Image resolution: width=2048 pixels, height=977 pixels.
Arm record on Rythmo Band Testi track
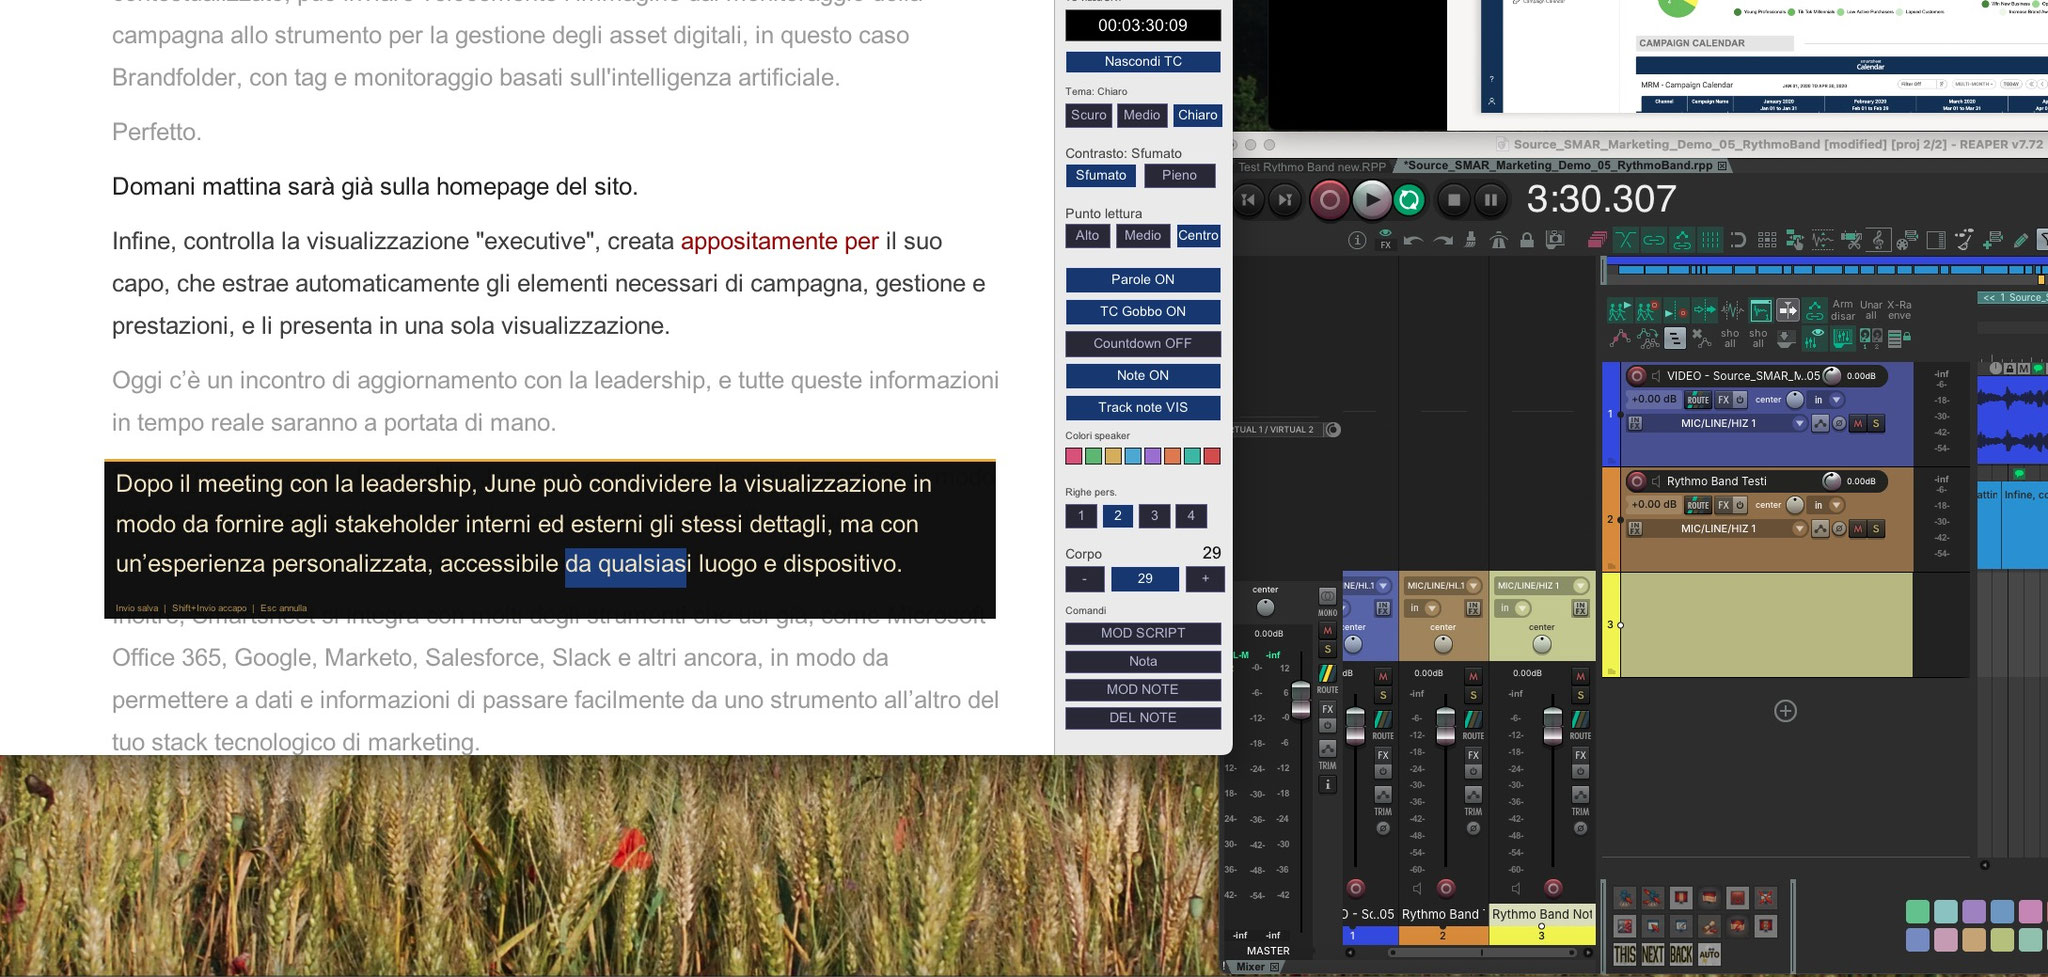(1637, 481)
